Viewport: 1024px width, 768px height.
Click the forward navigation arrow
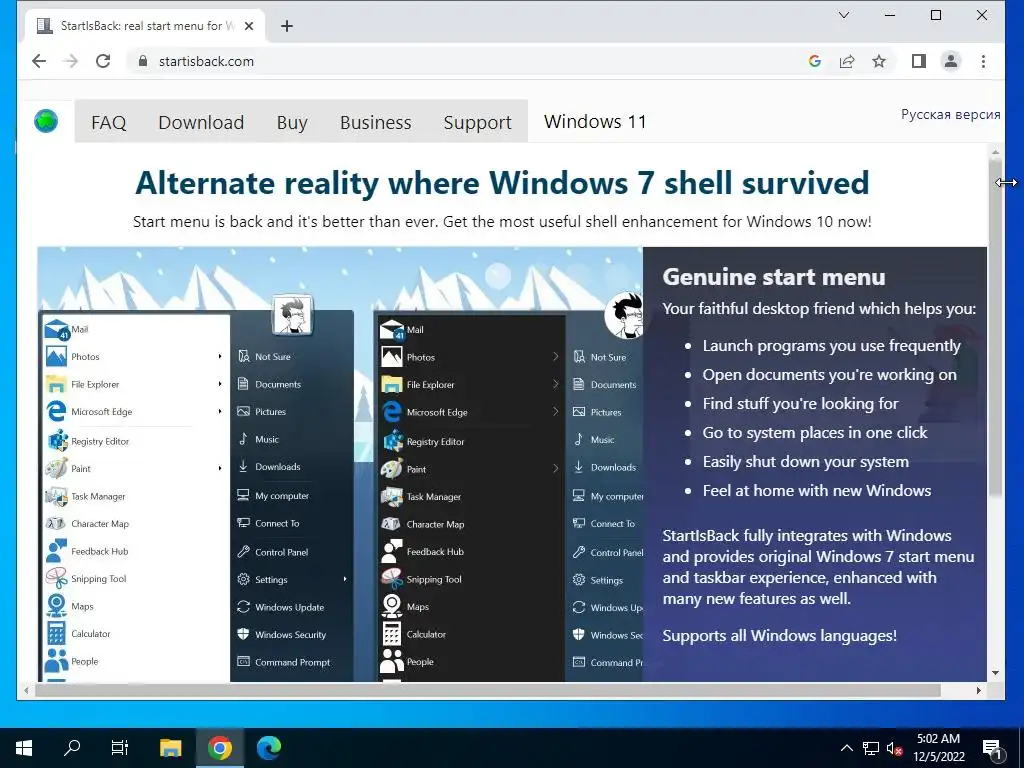[71, 61]
